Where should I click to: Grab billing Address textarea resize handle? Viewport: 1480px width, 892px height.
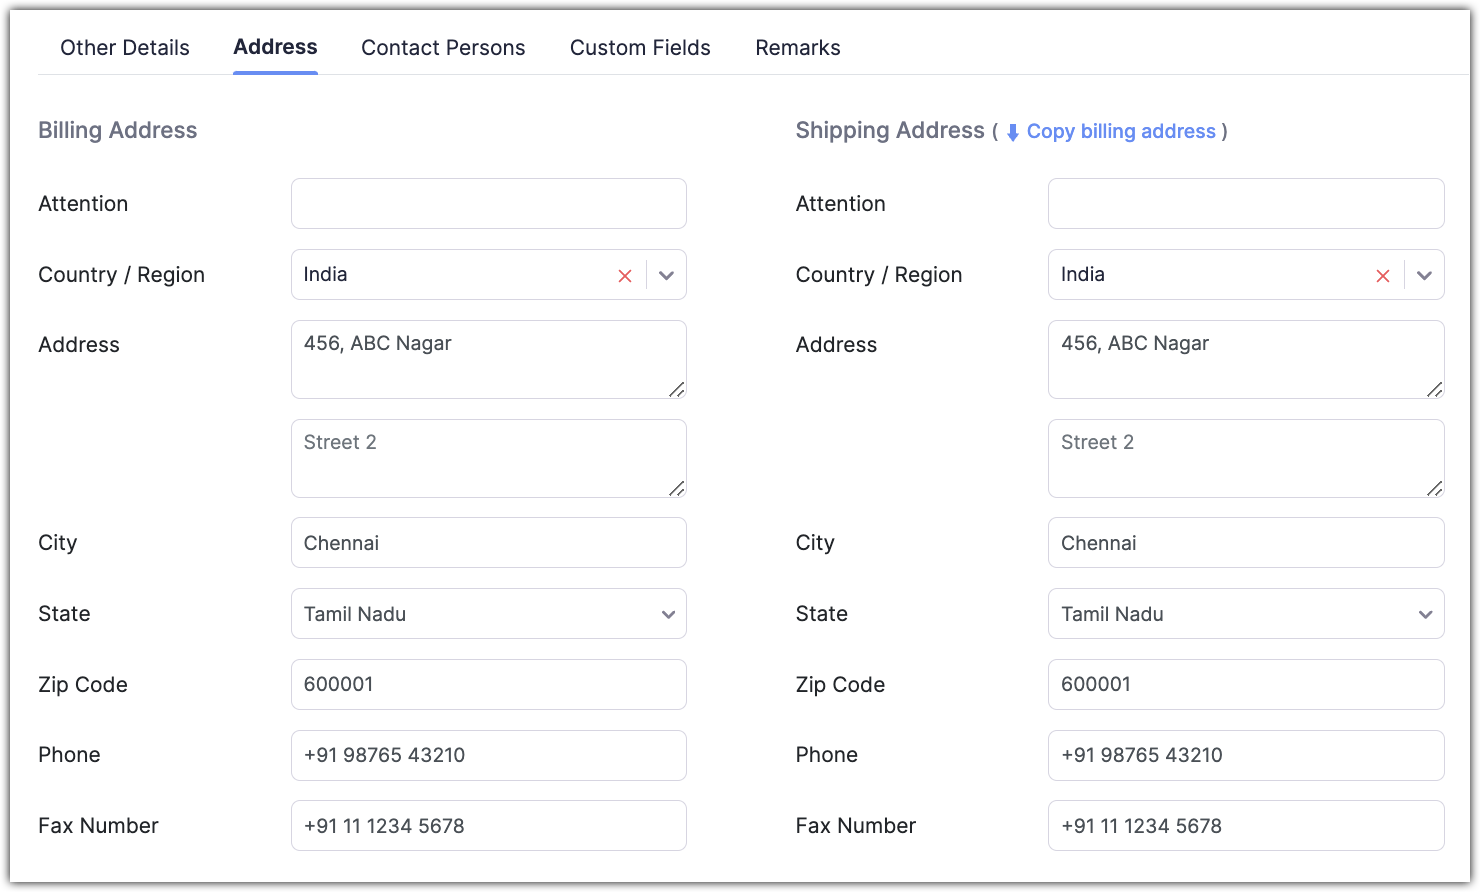click(677, 389)
